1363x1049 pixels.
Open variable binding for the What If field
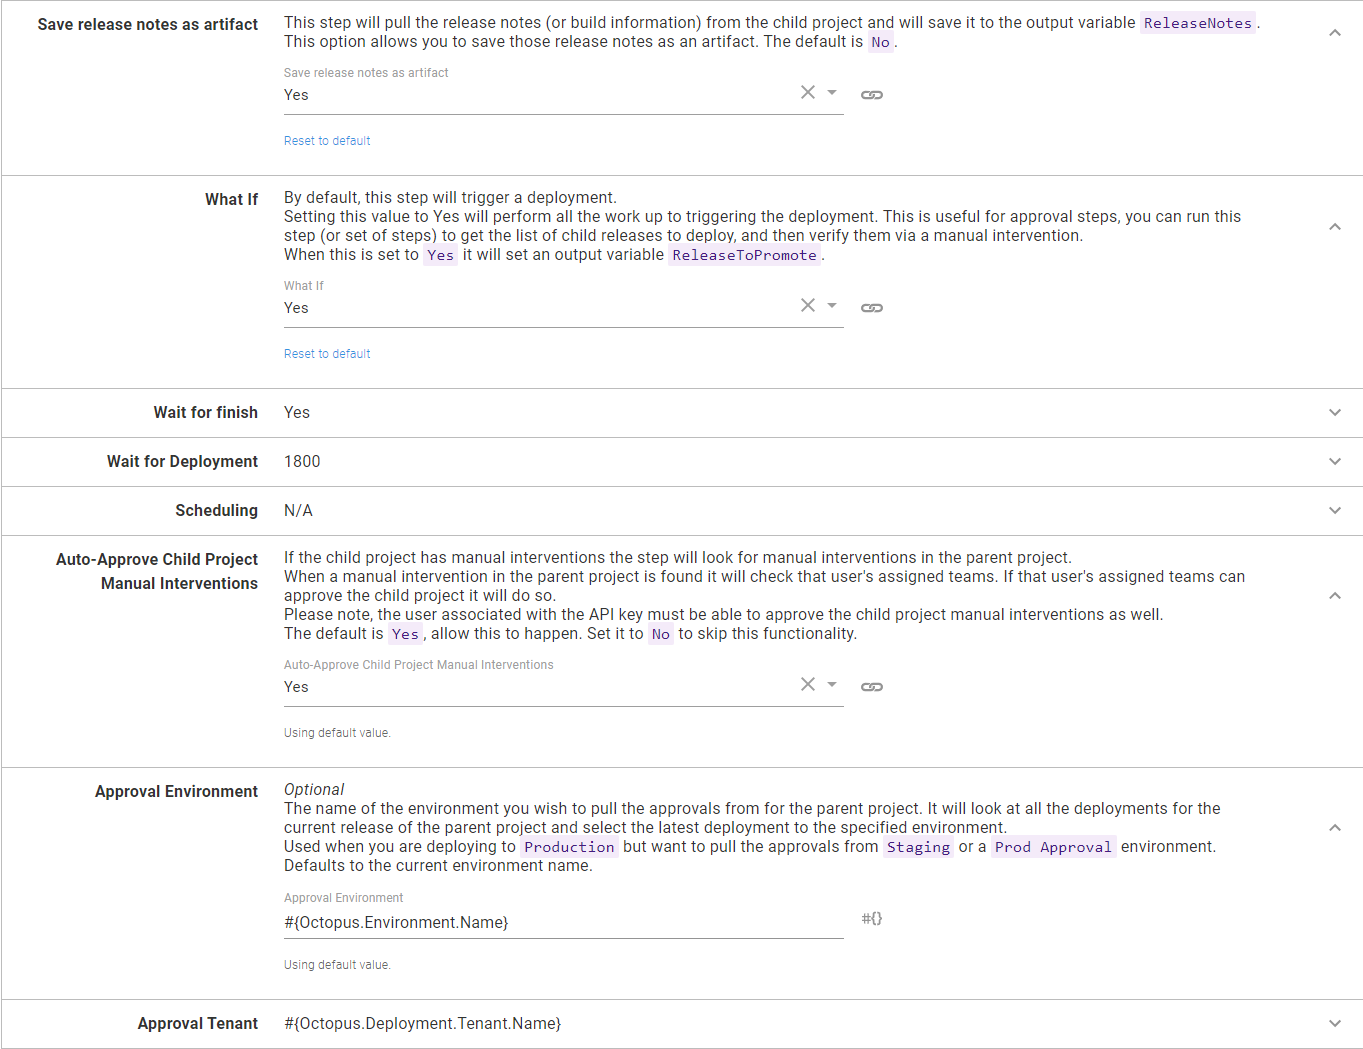pos(871,307)
